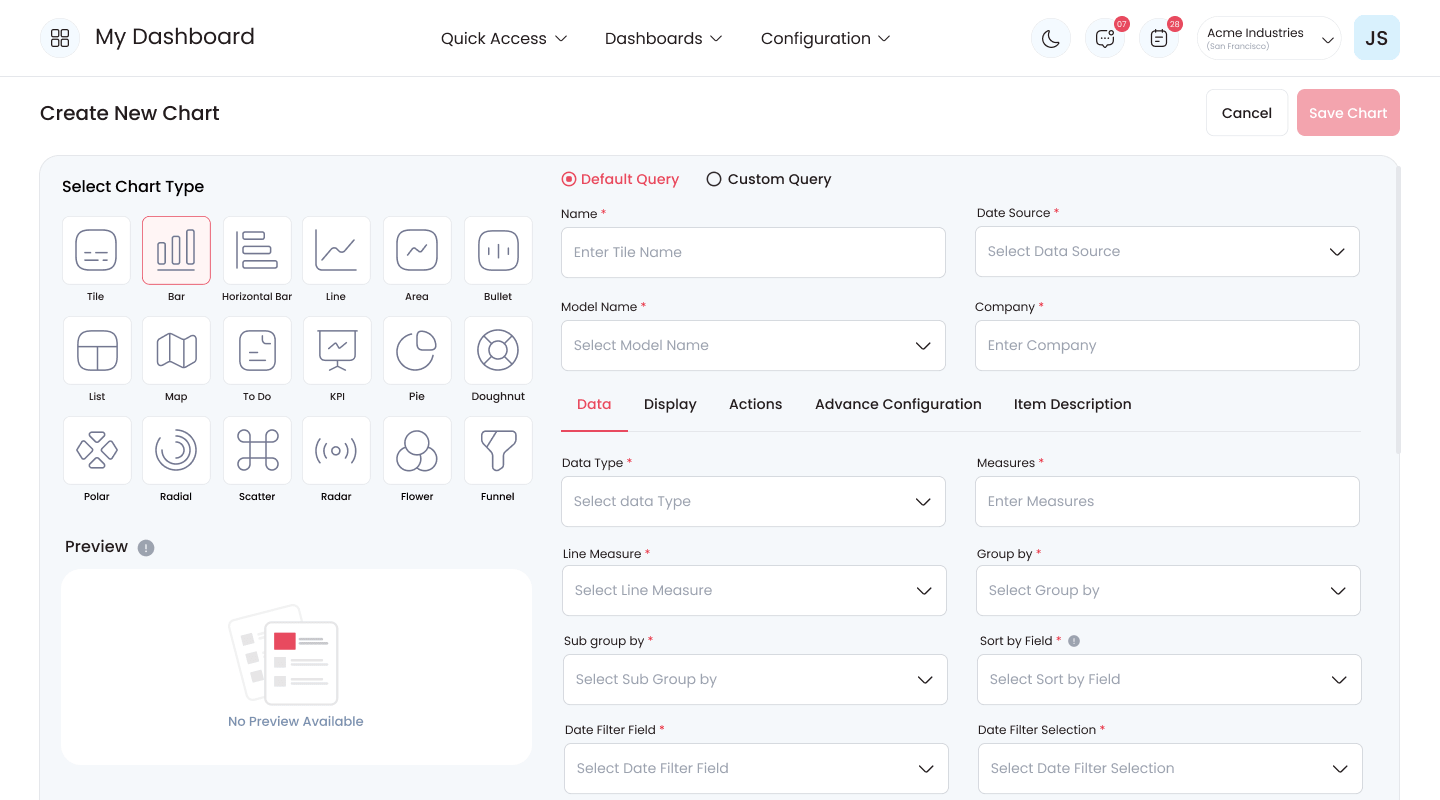Open the Select Data Source dropdown

[x=1167, y=252]
